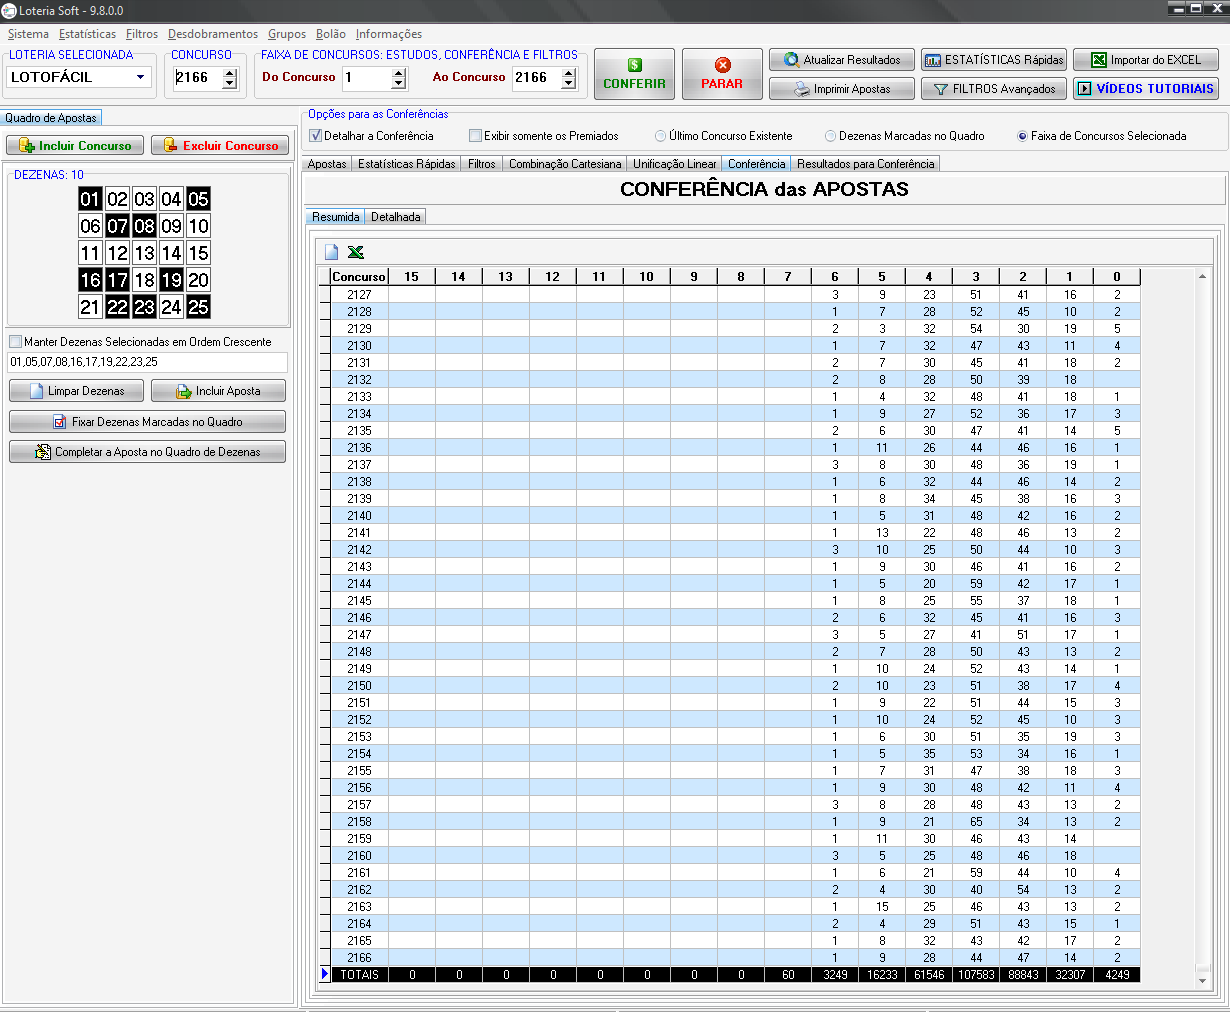The height and width of the screenshot is (1012, 1230).
Task: Open the Desdobramentos menu
Action: tap(213, 34)
